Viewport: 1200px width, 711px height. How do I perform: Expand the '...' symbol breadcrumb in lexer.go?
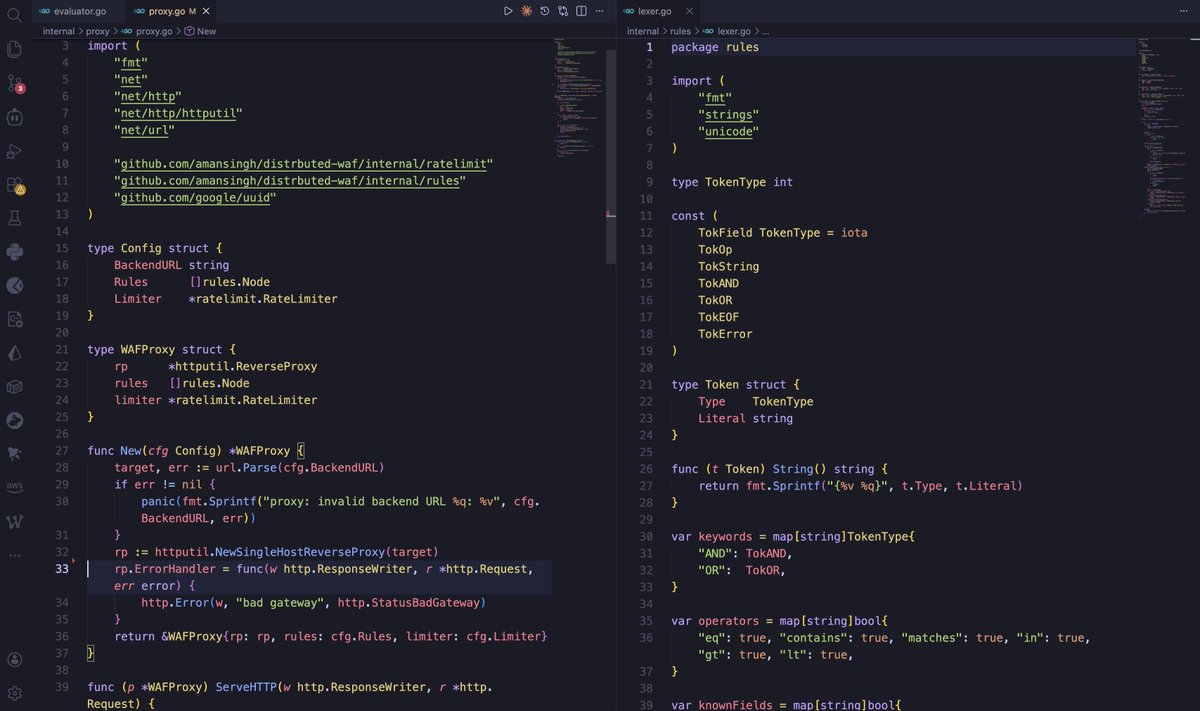(765, 31)
